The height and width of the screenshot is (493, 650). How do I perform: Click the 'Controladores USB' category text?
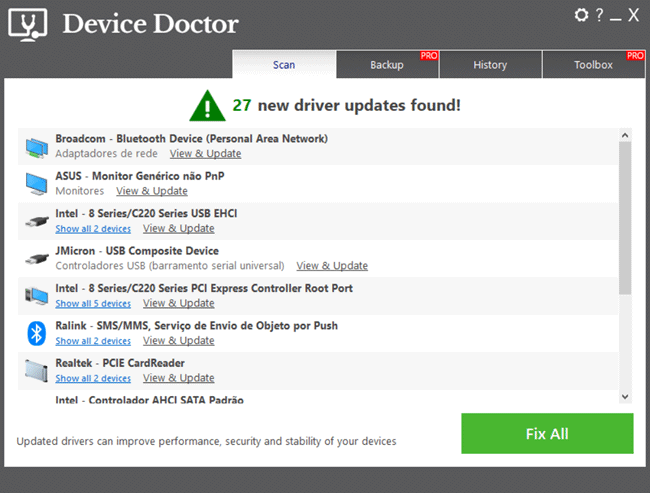tap(170, 265)
